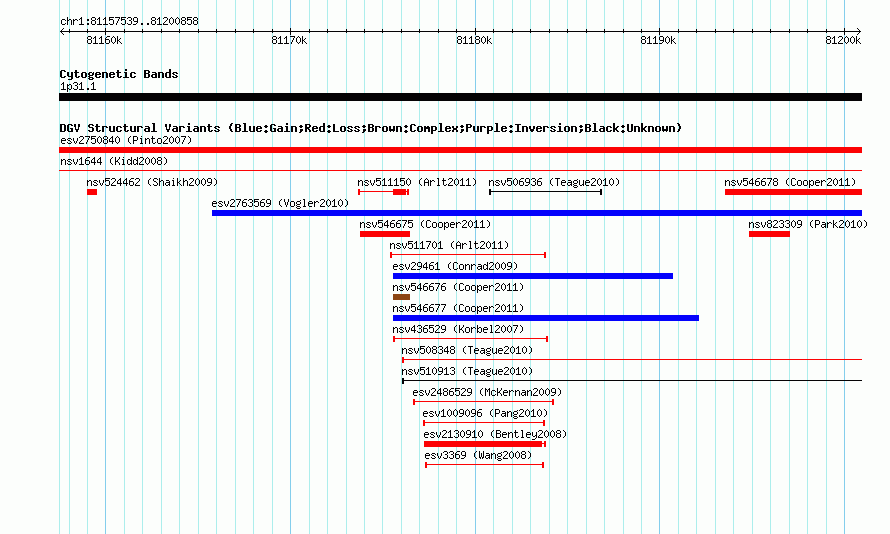
Task: Select the blue esv29461 gain bar
Action: pos(533,276)
